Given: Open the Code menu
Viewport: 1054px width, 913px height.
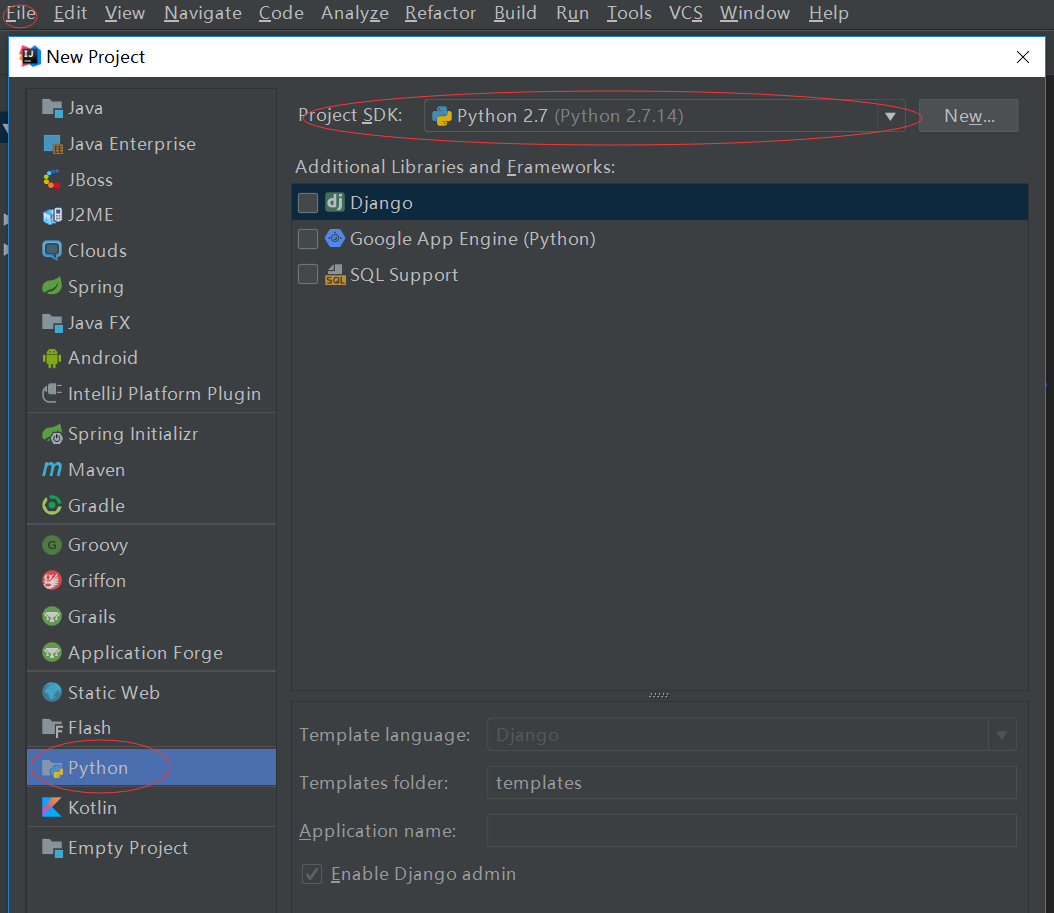Looking at the screenshot, I should [x=281, y=13].
